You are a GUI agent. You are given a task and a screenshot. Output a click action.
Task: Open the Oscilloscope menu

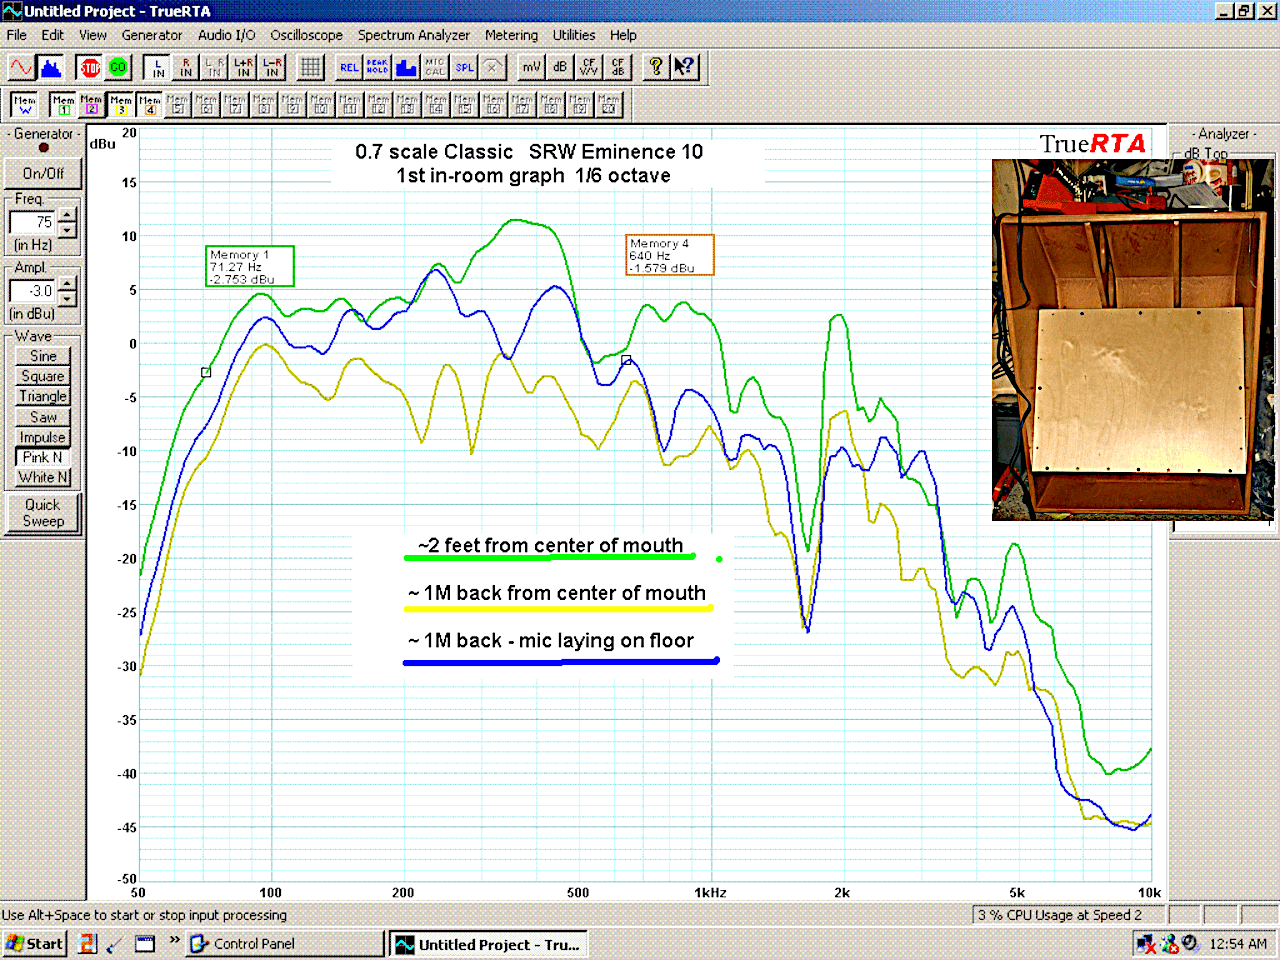(x=306, y=35)
